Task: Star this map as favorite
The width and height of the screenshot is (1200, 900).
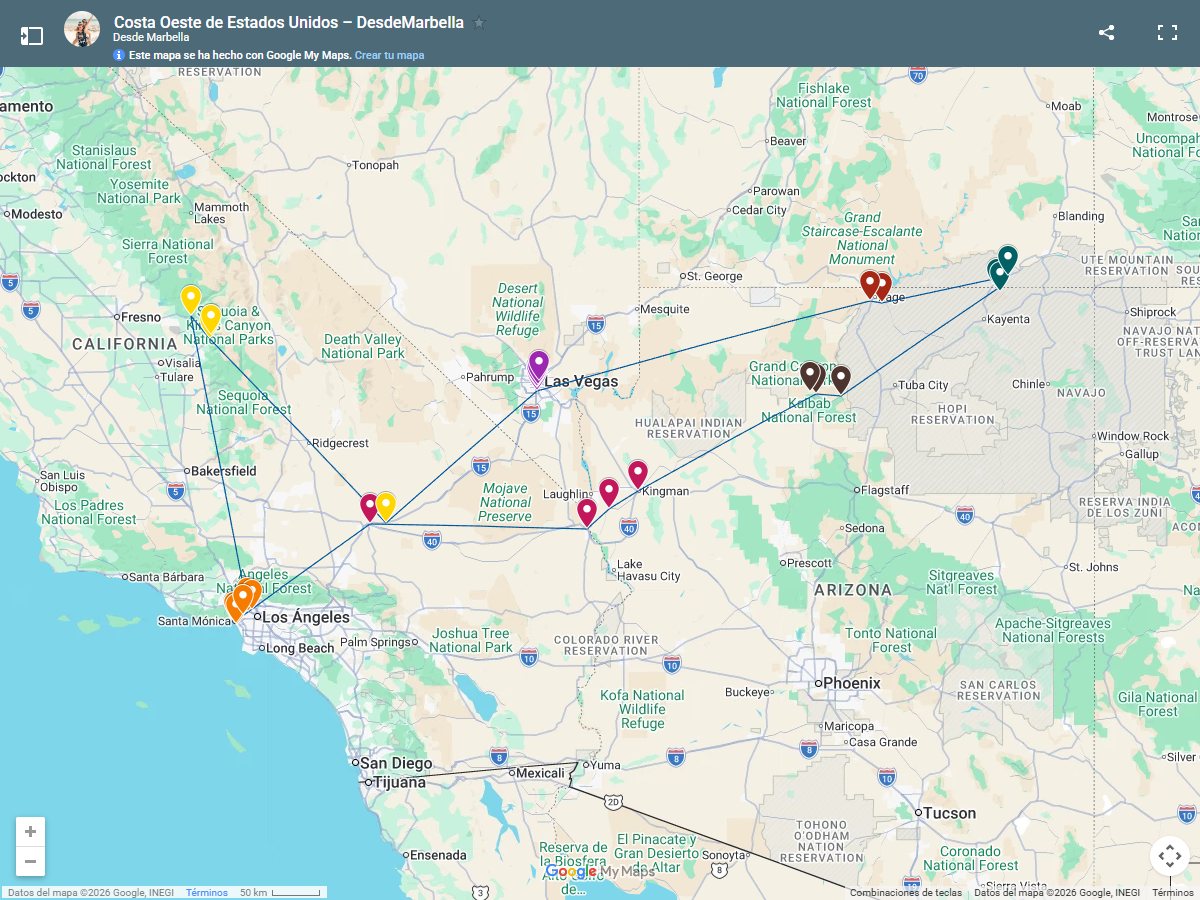Action: pyautogui.click(x=478, y=22)
